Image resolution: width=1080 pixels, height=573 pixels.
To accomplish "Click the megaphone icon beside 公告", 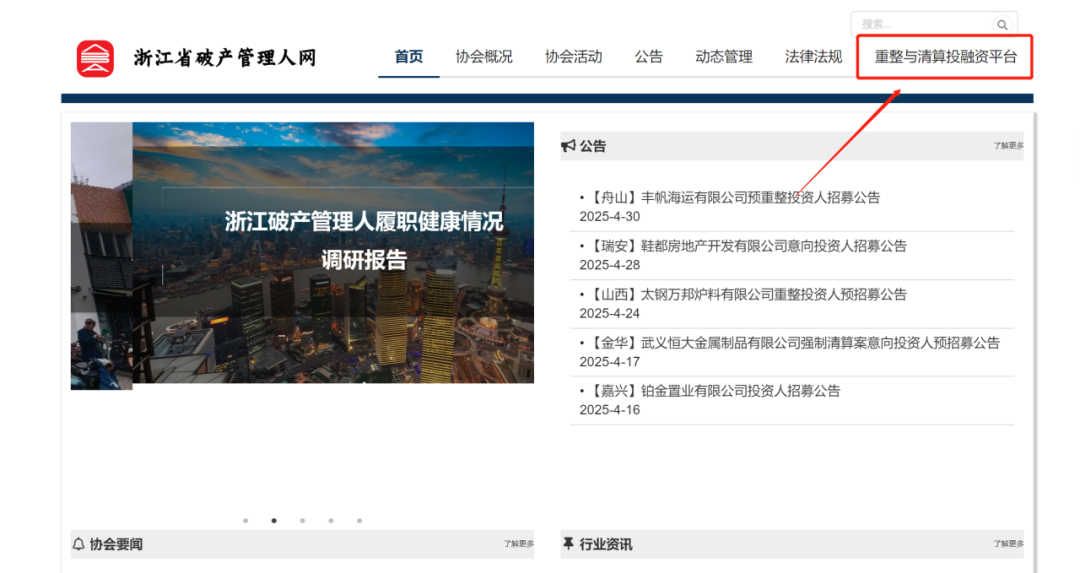I will point(568,145).
